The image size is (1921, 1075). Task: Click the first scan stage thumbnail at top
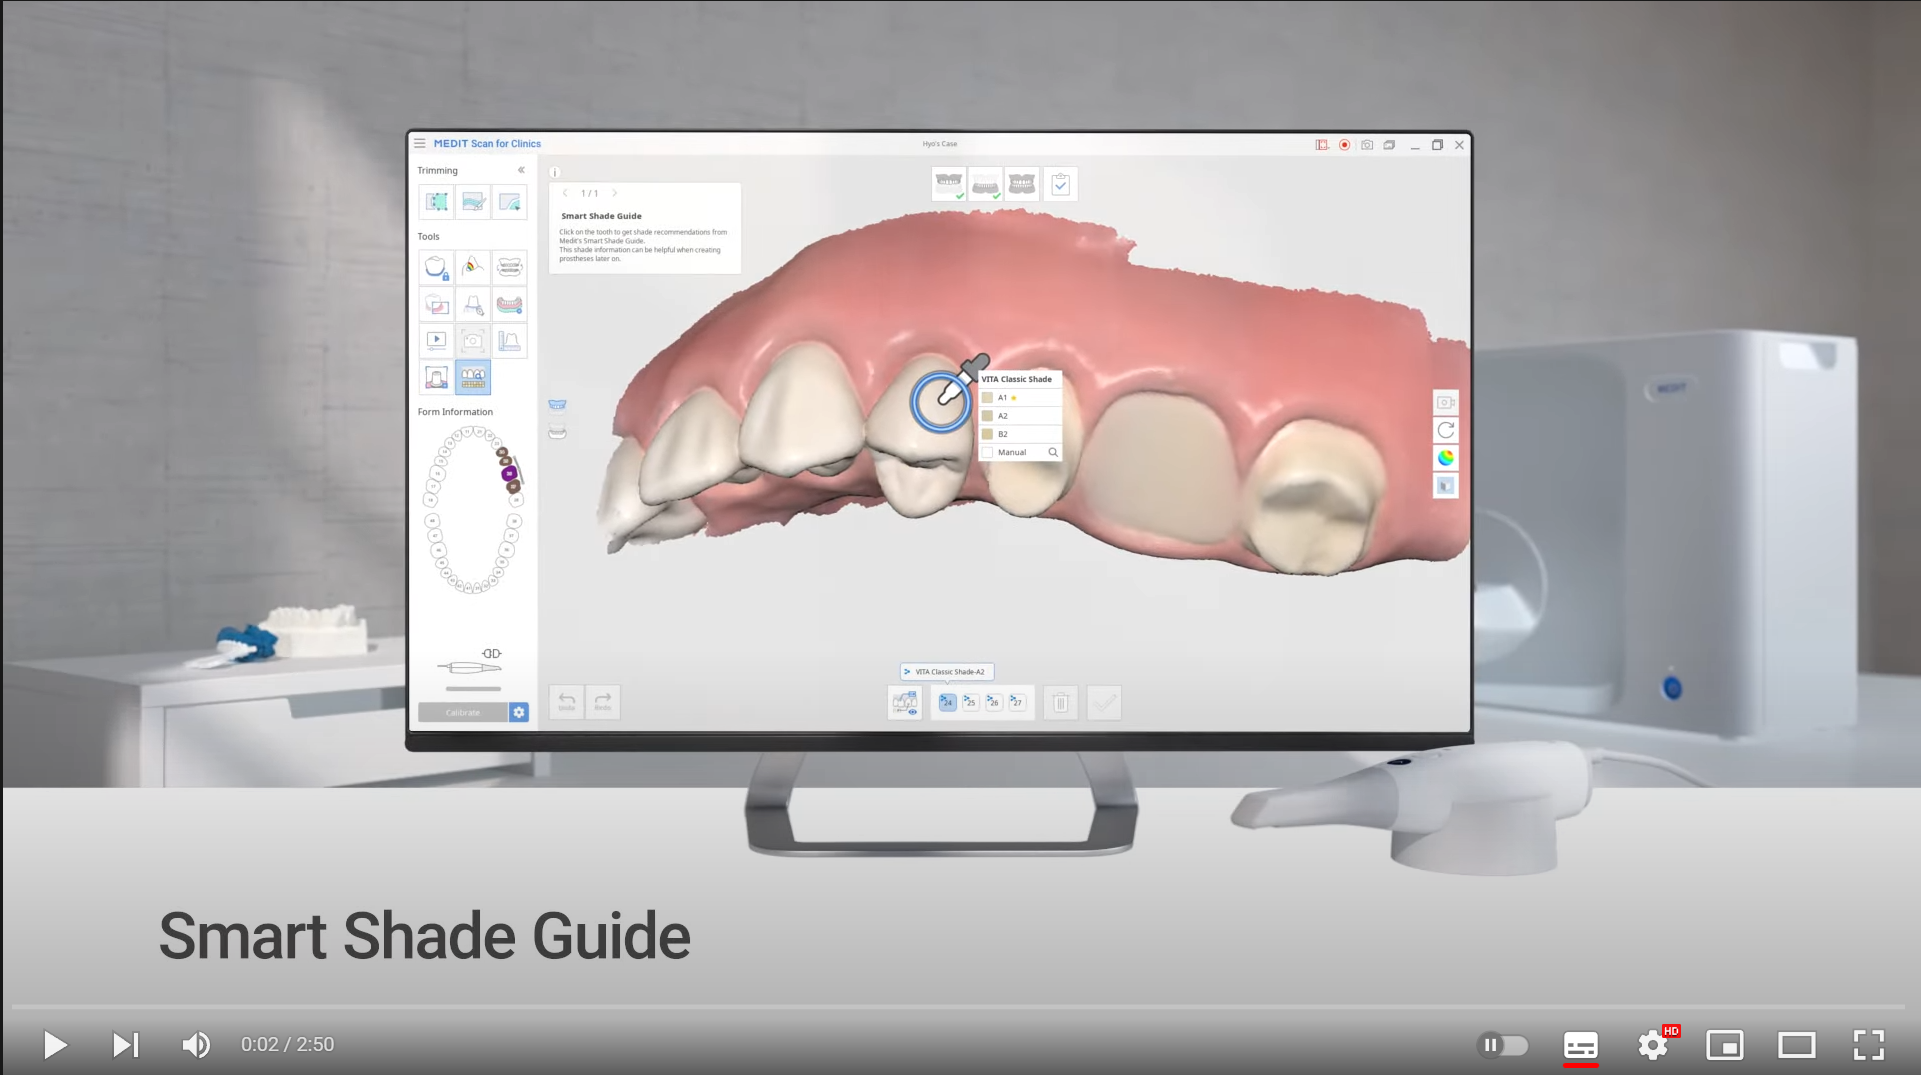[x=947, y=183]
